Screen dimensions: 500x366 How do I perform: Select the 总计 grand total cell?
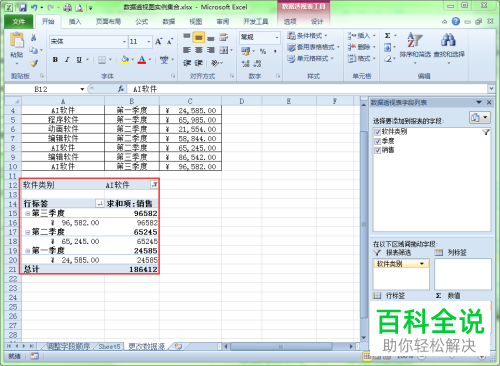(x=63, y=269)
